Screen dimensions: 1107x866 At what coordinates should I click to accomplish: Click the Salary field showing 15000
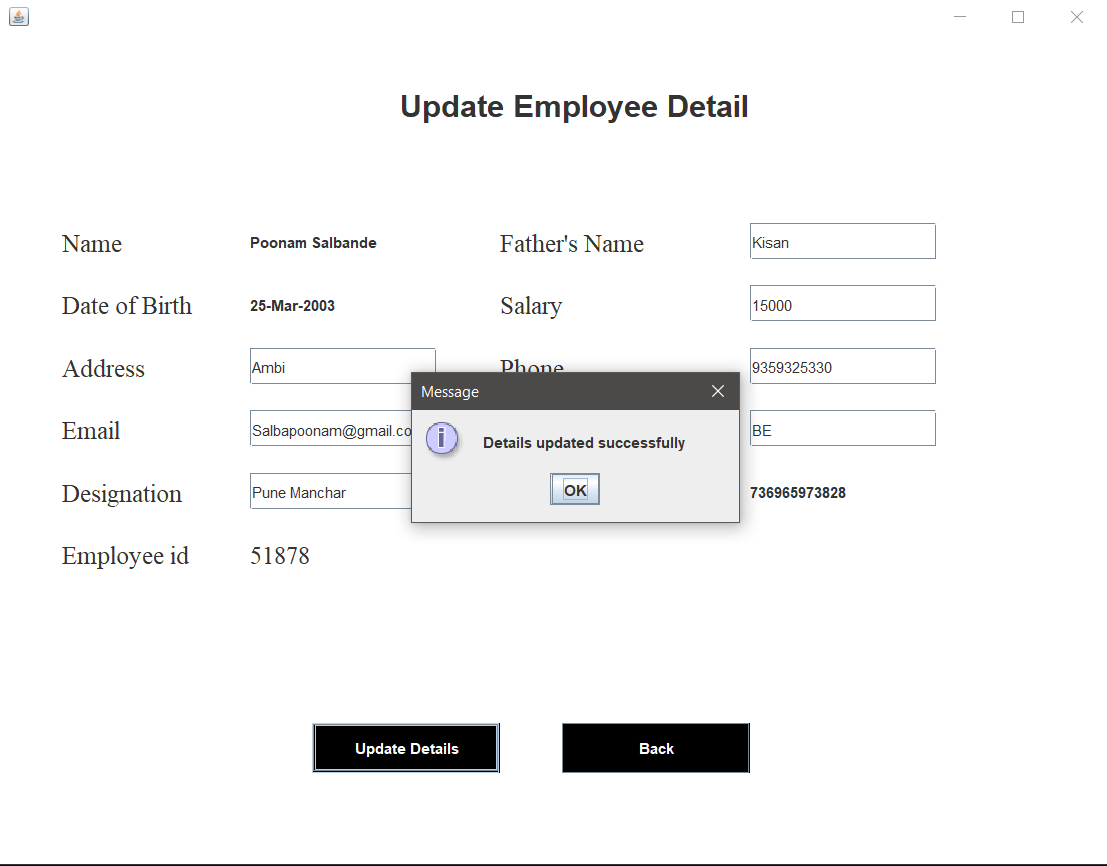tap(842, 303)
